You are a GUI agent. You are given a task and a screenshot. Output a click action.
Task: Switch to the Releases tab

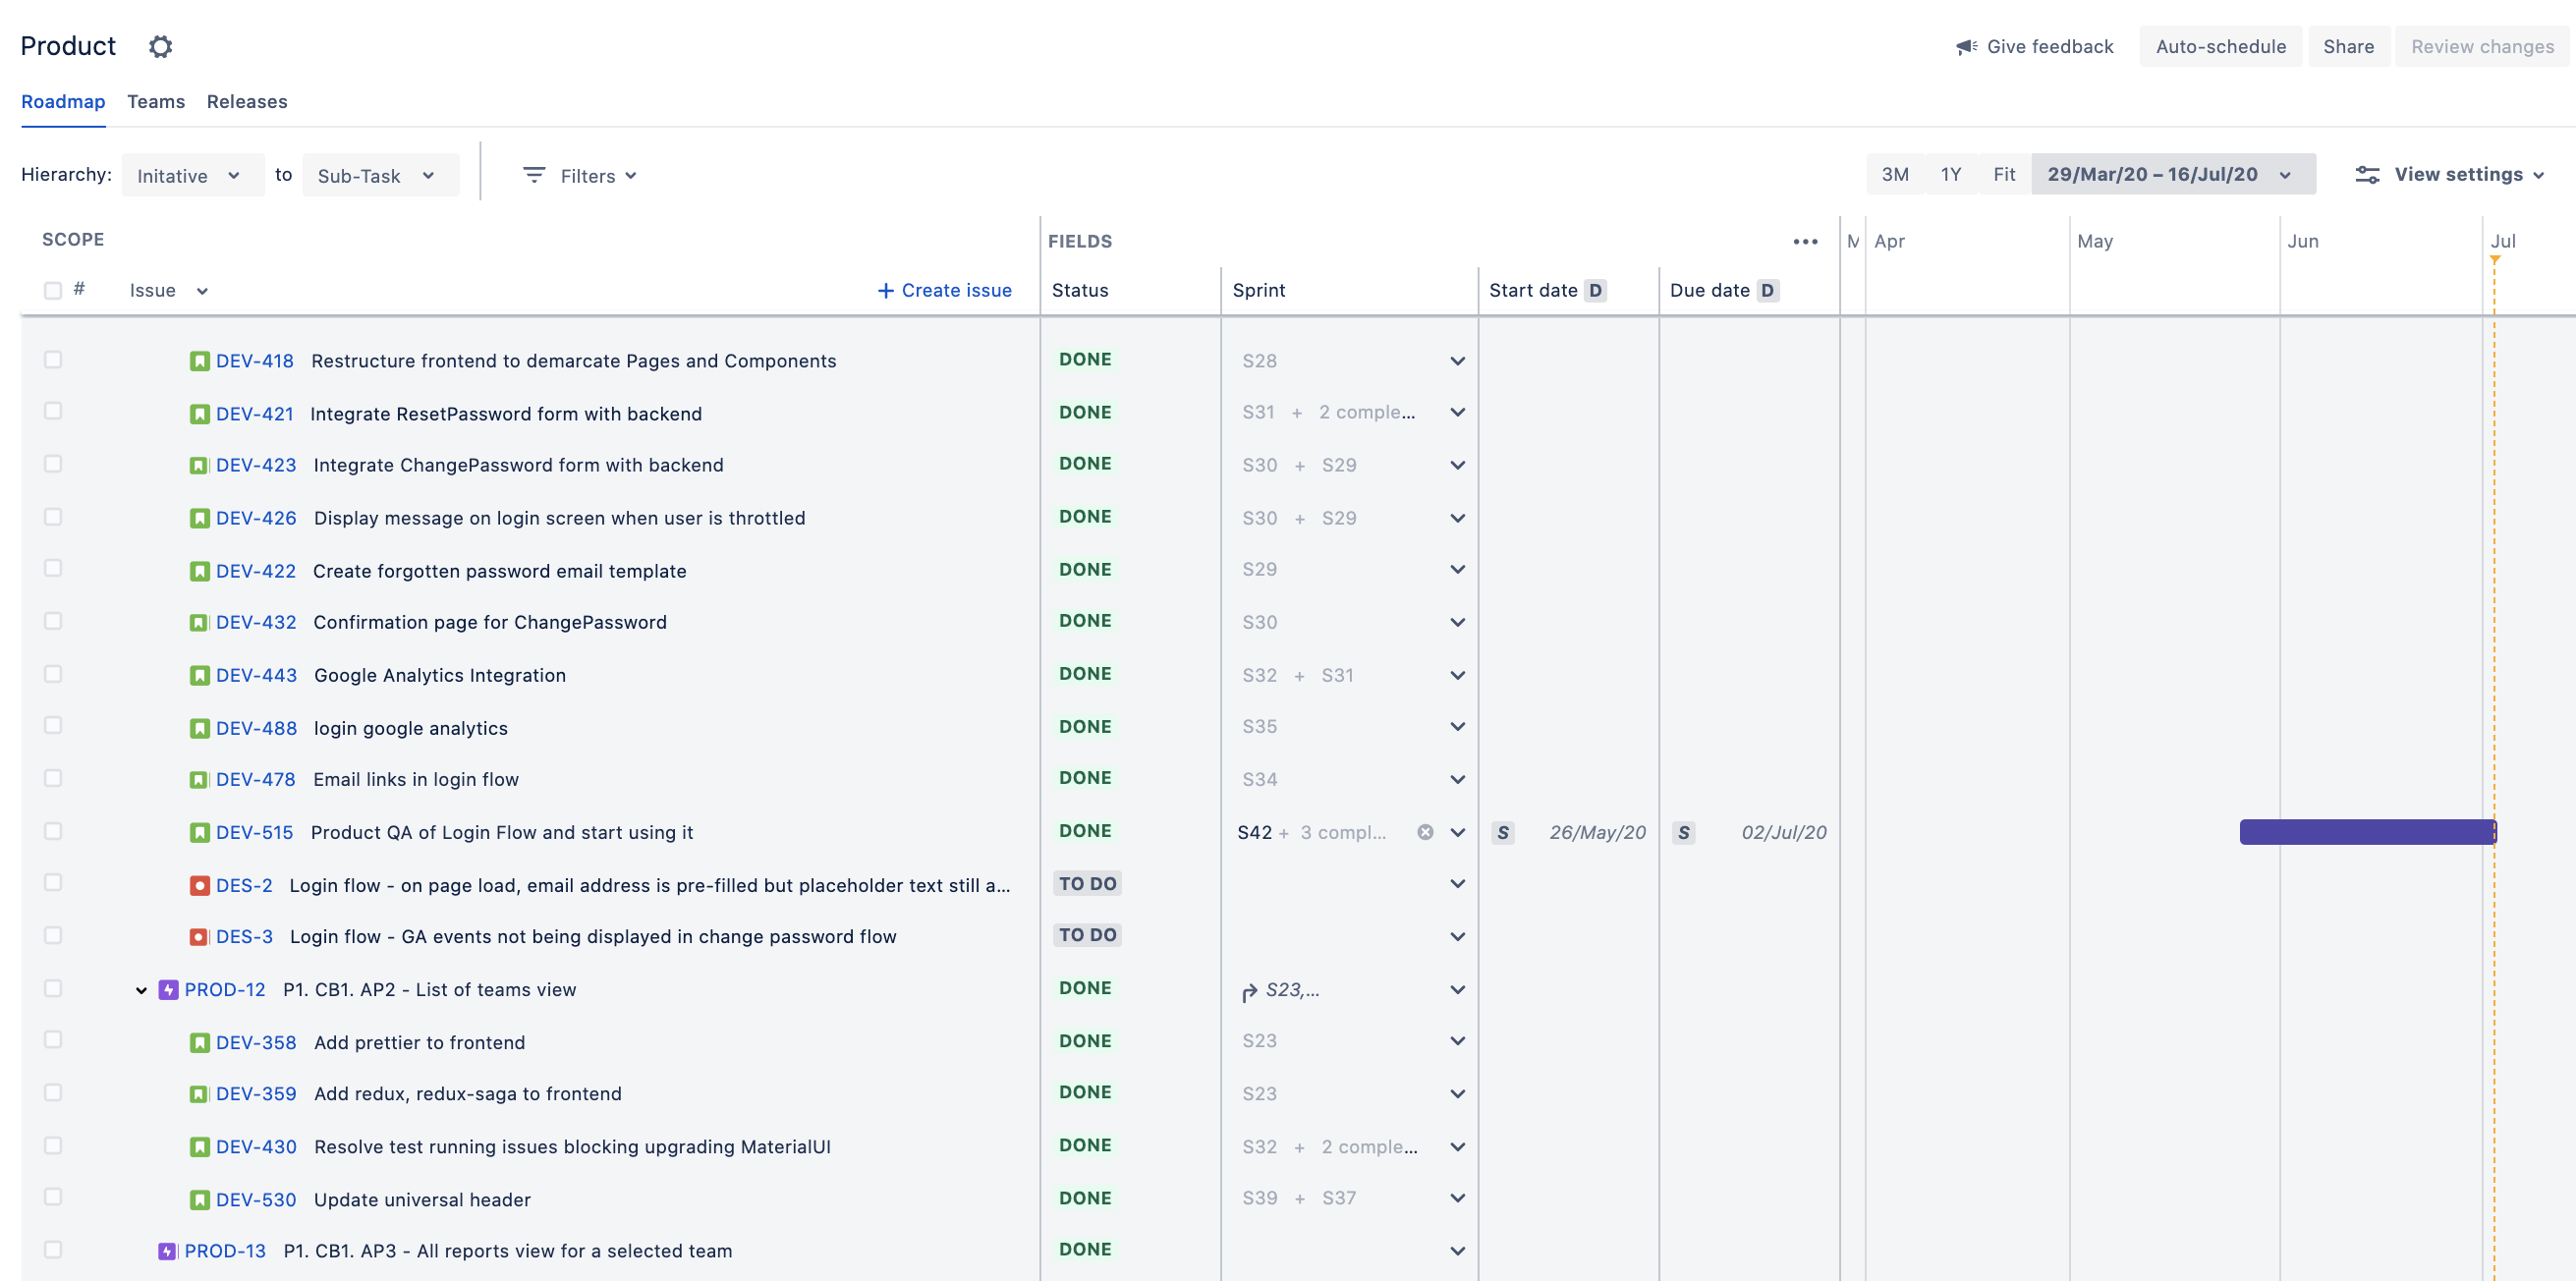click(x=247, y=102)
